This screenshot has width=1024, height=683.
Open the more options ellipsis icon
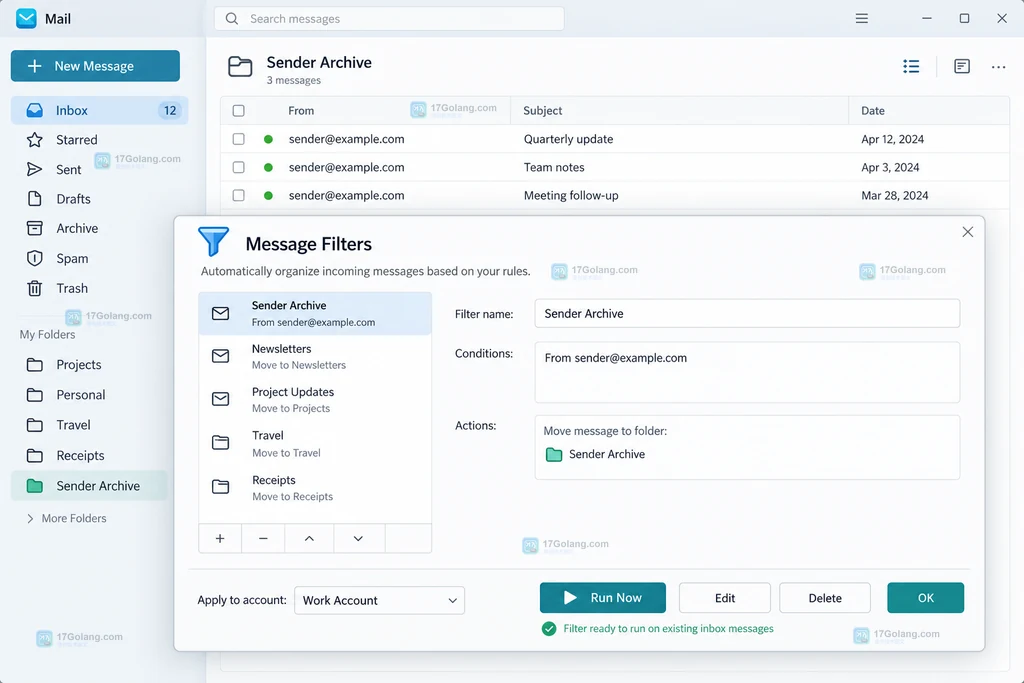click(998, 67)
